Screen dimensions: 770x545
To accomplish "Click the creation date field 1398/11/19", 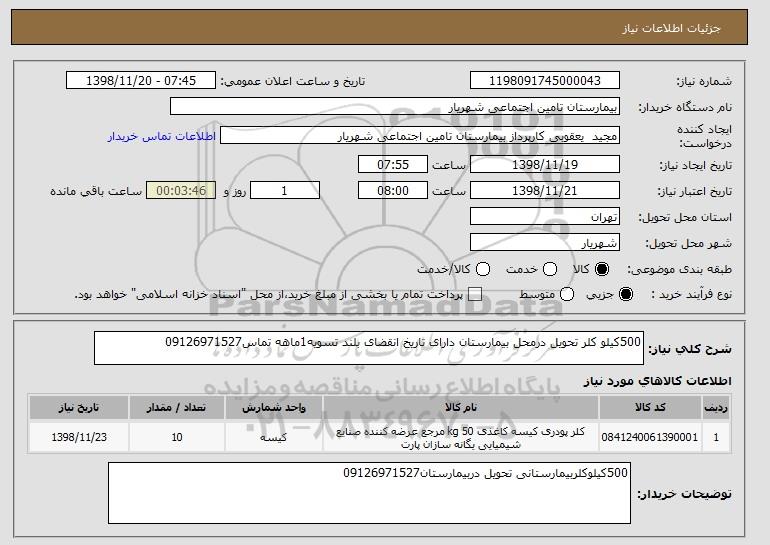I will [x=545, y=164].
